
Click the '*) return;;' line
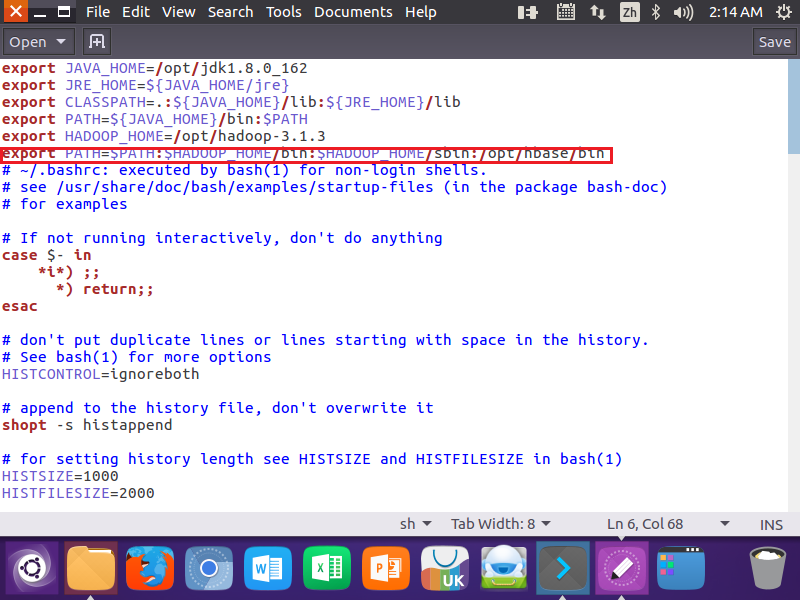click(105, 289)
